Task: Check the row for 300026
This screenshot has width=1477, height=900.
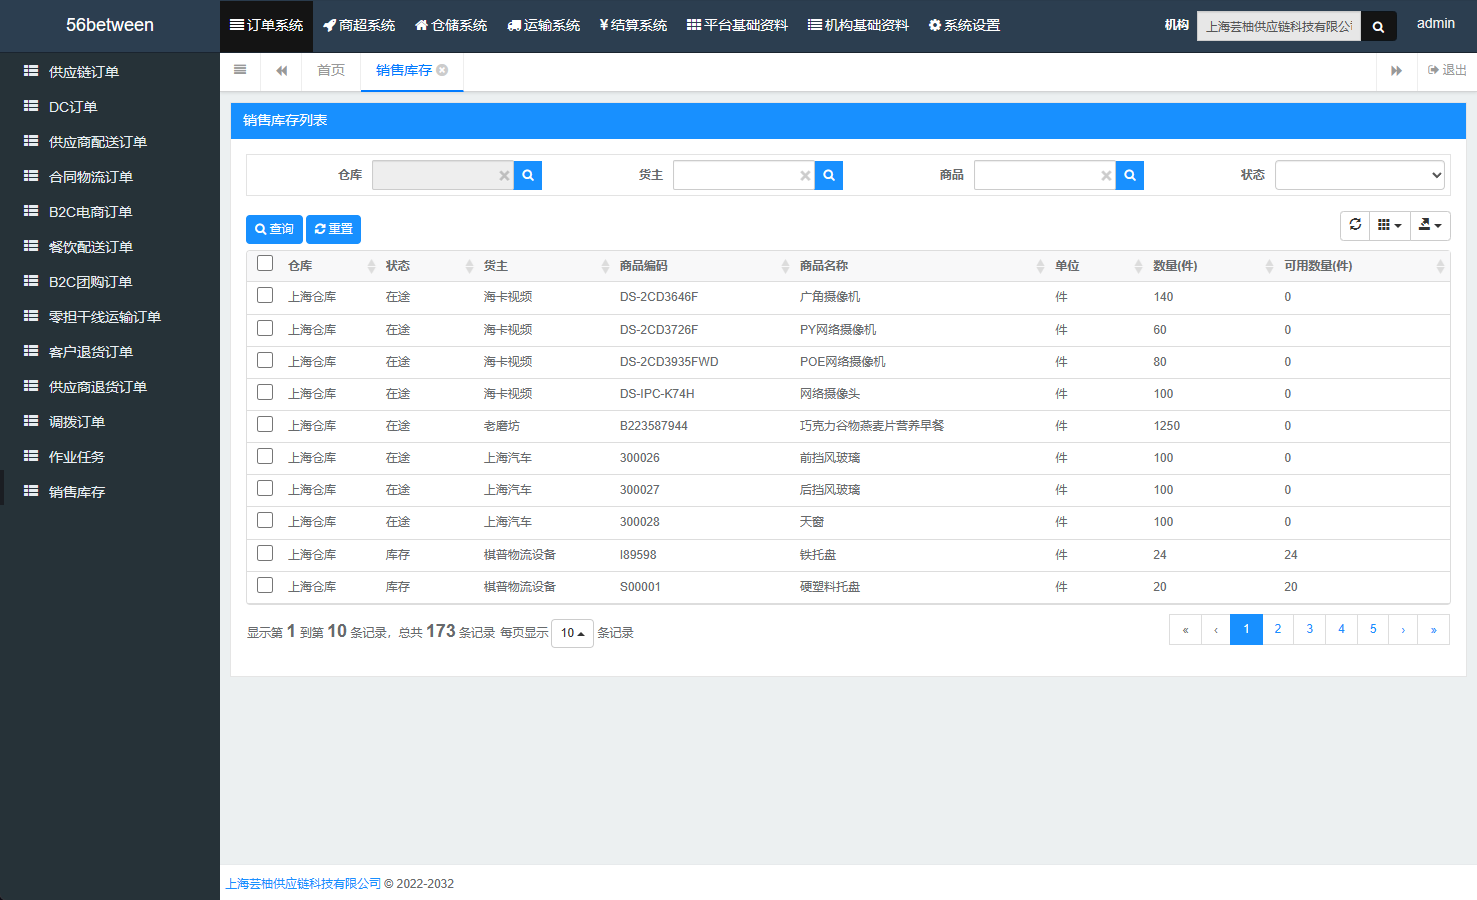Action: click(265, 456)
